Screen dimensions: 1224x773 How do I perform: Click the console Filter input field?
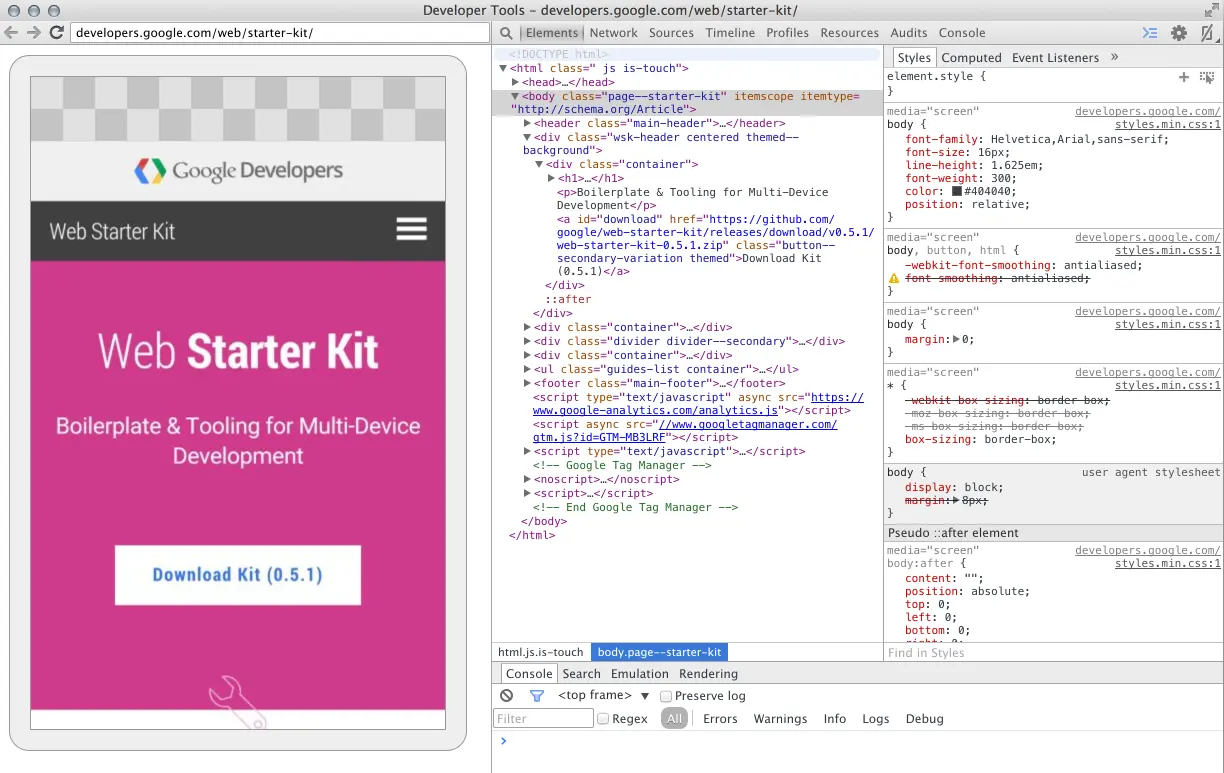coord(542,718)
